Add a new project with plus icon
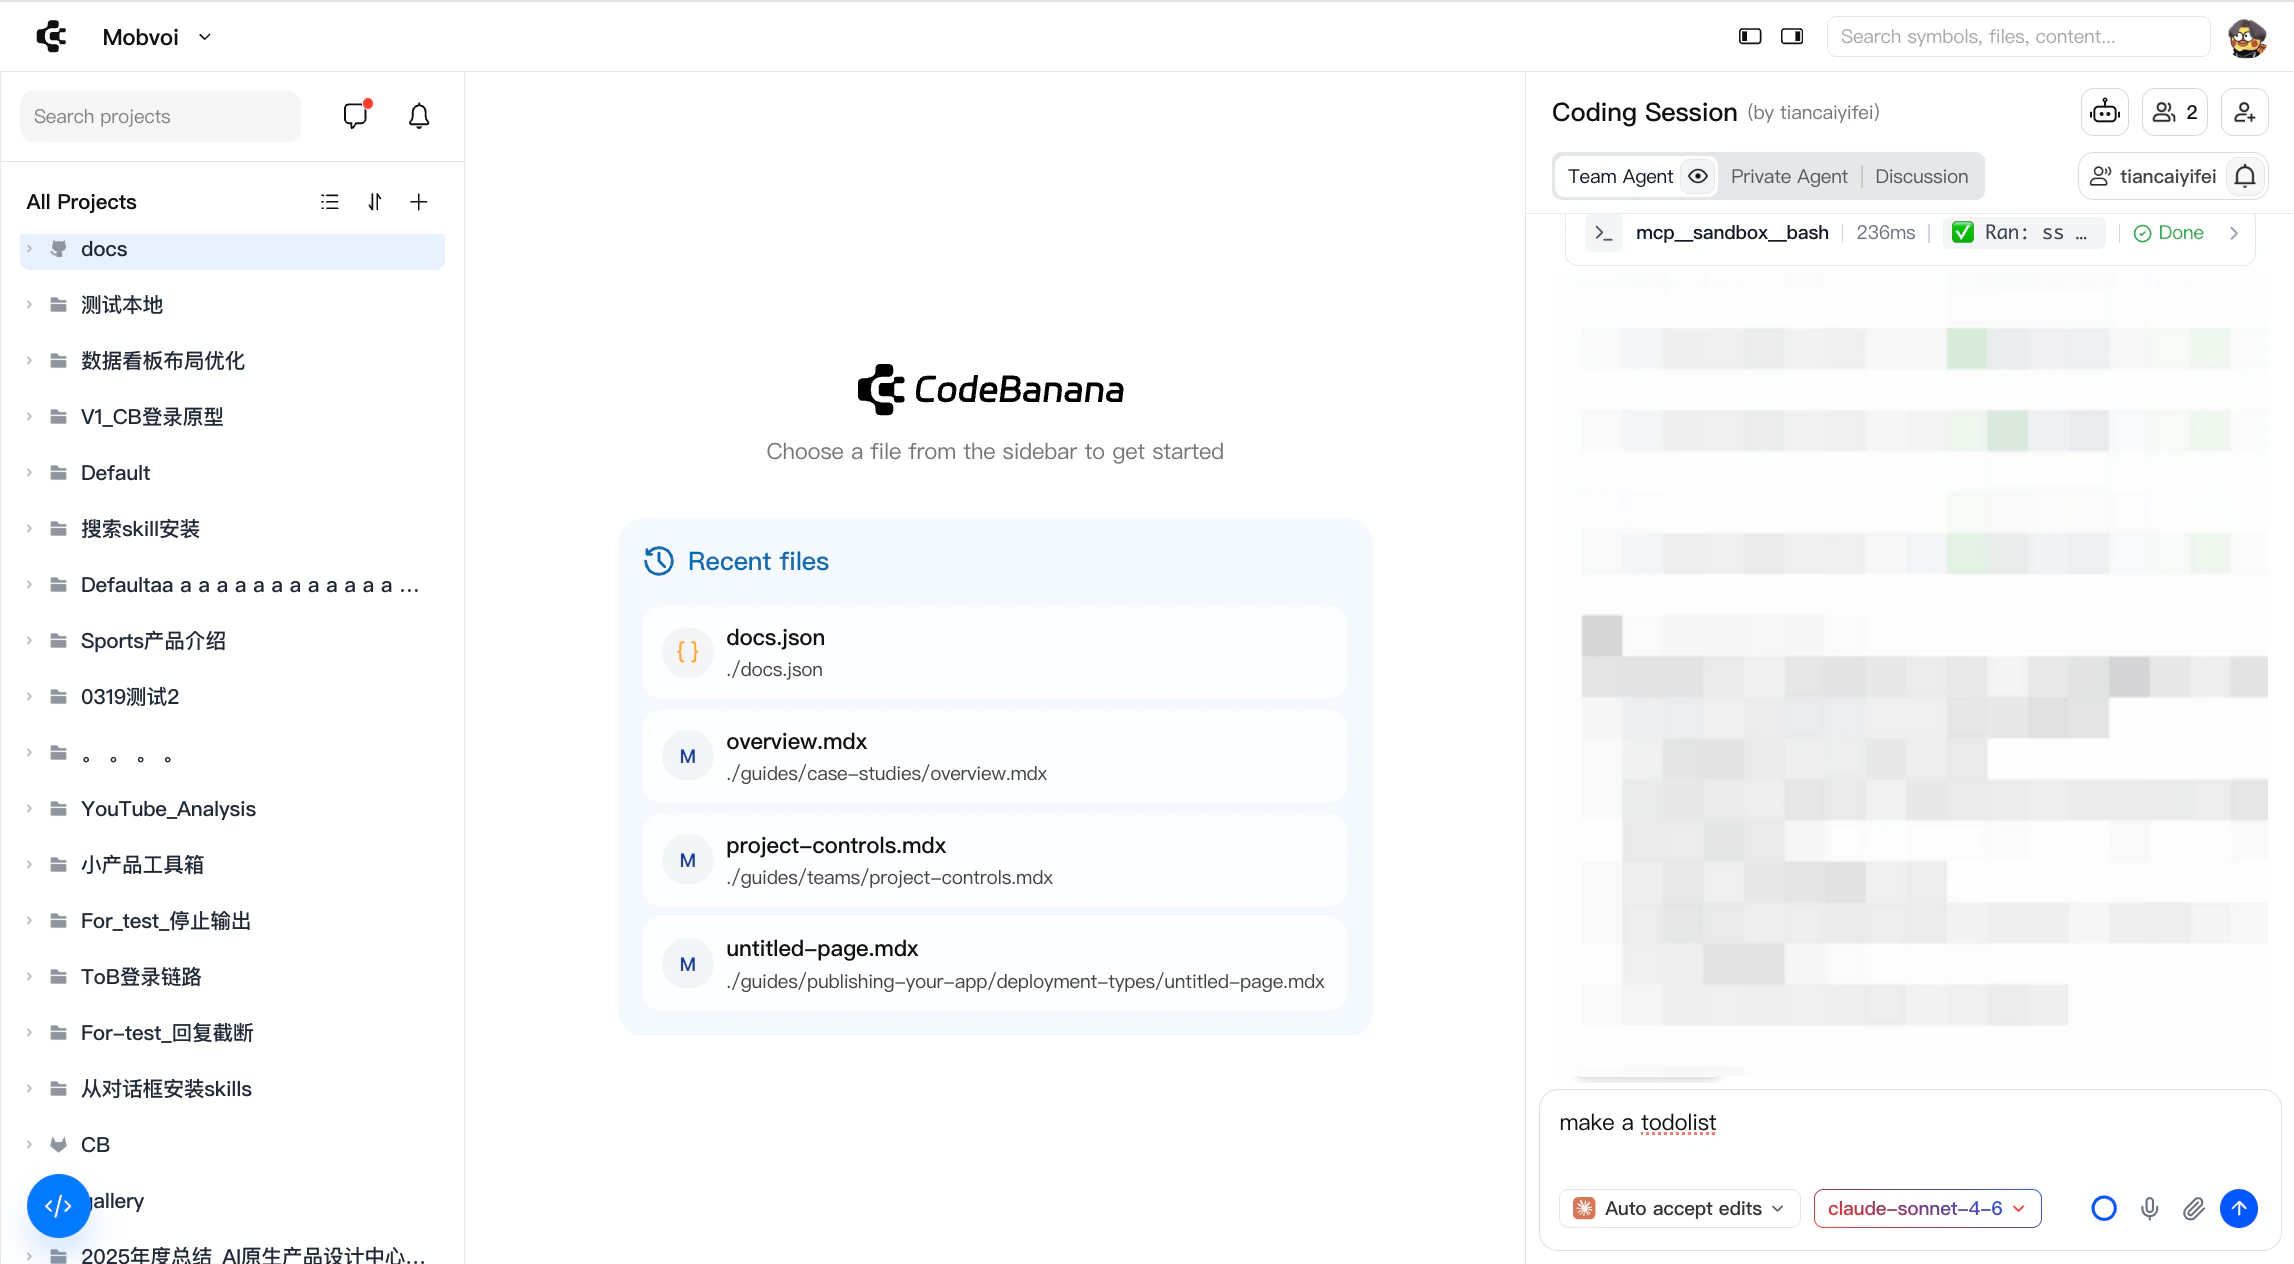The height and width of the screenshot is (1264, 2294). coord(419,202)
